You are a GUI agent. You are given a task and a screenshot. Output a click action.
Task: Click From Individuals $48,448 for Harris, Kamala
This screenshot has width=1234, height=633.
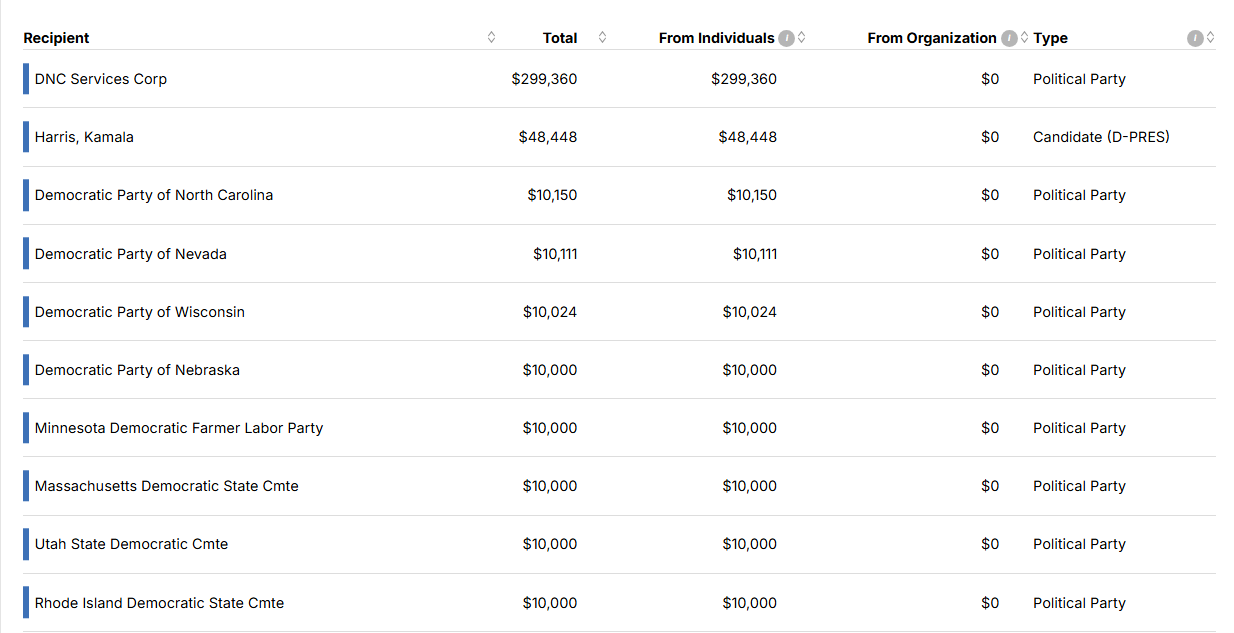pos(748,137)
